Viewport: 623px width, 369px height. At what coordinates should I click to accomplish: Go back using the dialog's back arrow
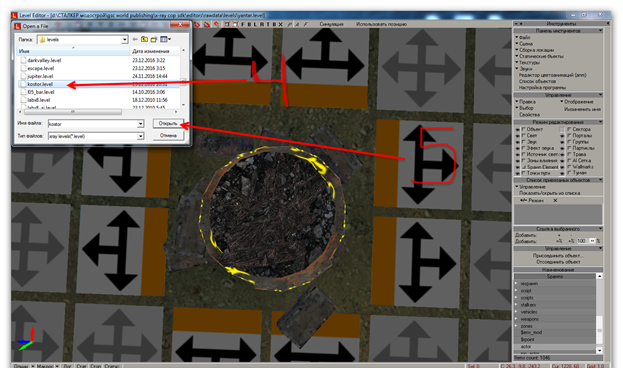135,39
